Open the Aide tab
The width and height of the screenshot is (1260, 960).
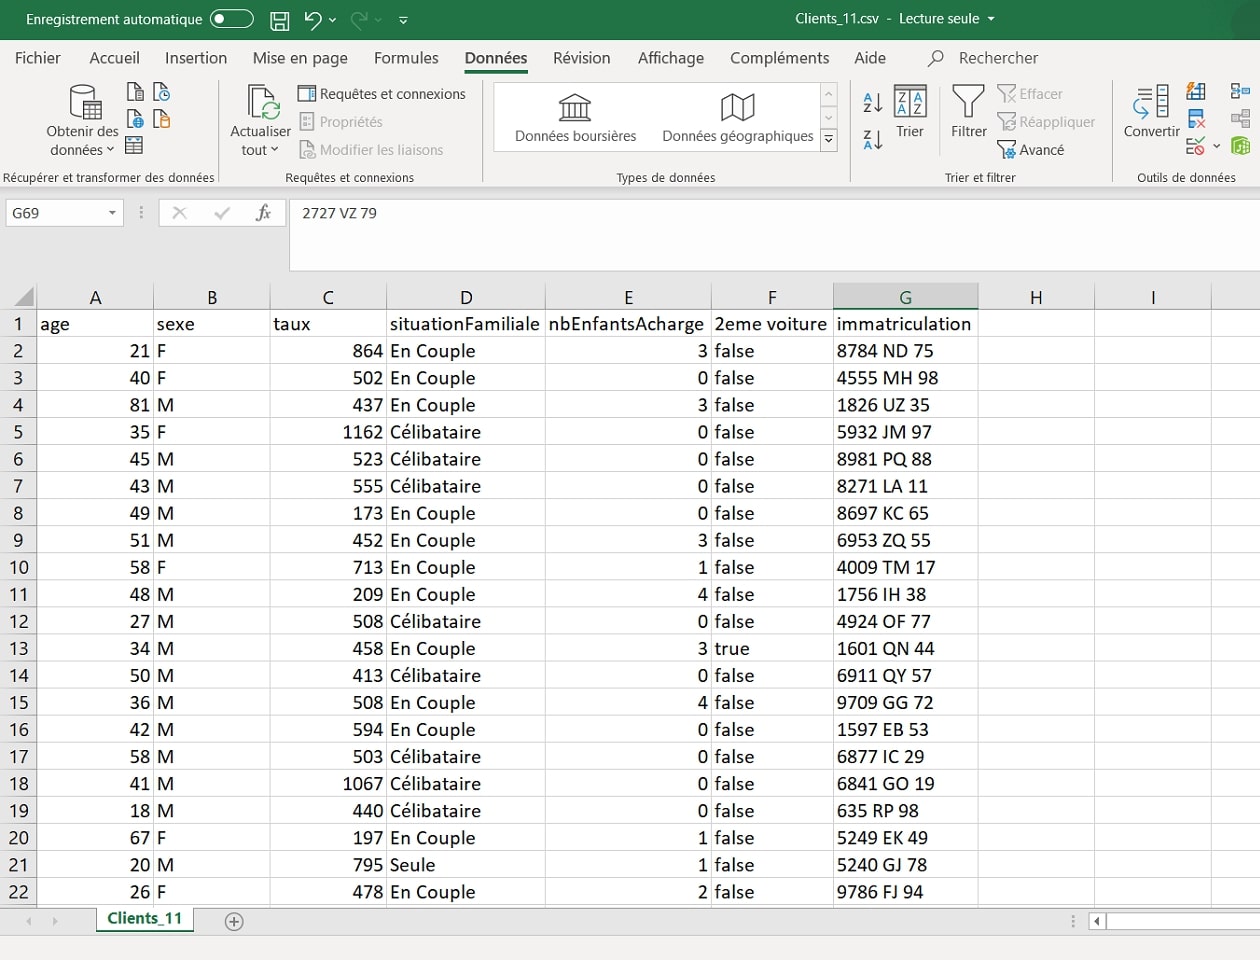[x=870, y=58]
